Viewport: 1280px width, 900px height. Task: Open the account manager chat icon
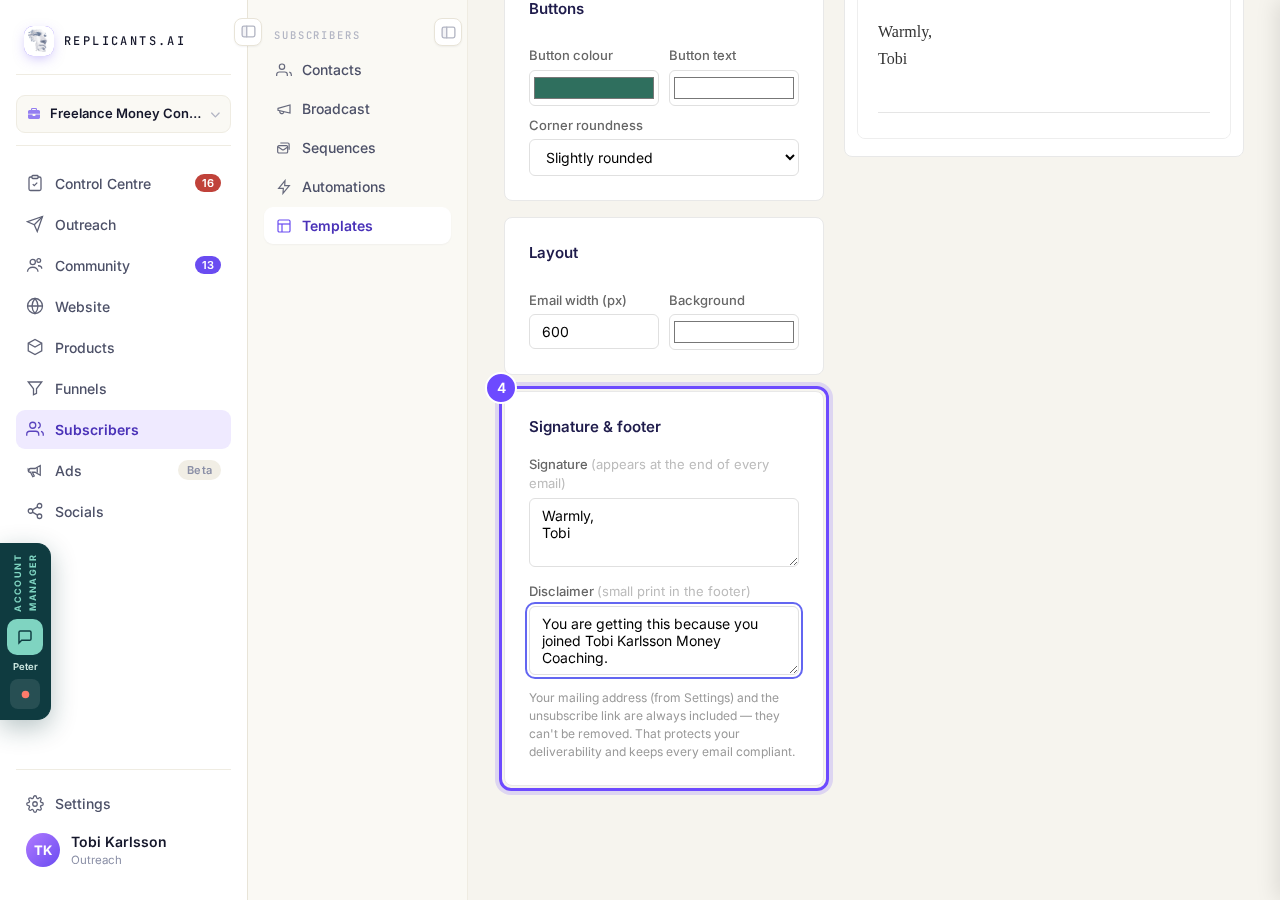click(x=25, y=637)
